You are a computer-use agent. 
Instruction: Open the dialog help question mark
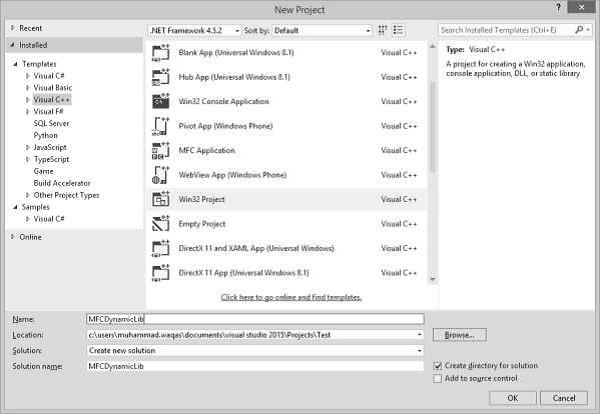coord(558,7)
